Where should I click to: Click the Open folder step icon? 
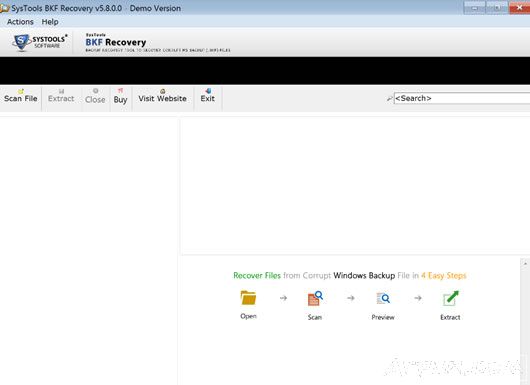point(248,298)
